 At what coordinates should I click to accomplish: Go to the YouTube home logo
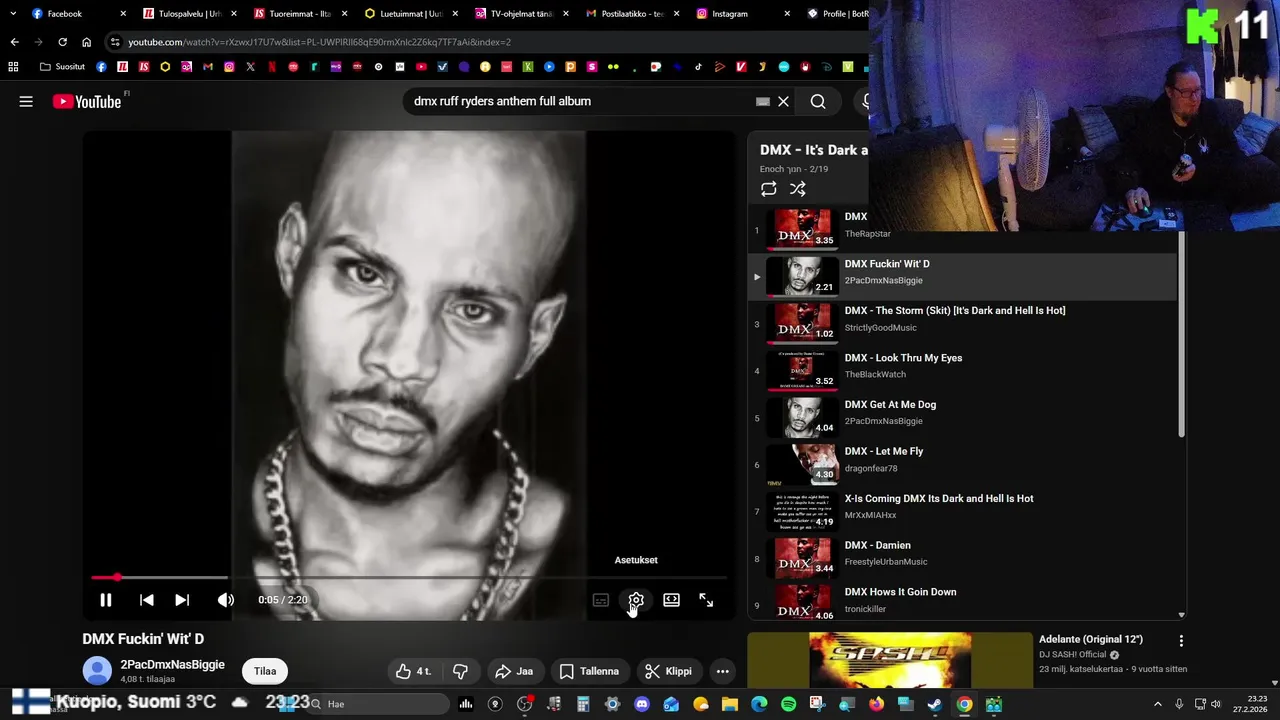click(87, 101)
